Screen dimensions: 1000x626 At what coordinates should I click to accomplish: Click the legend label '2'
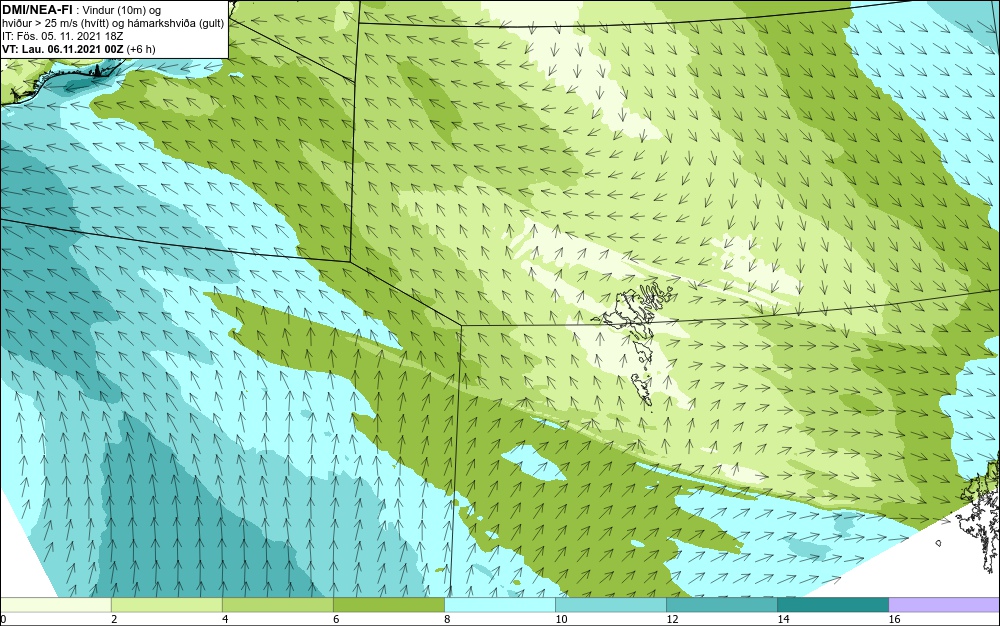[x=114, y=619]
